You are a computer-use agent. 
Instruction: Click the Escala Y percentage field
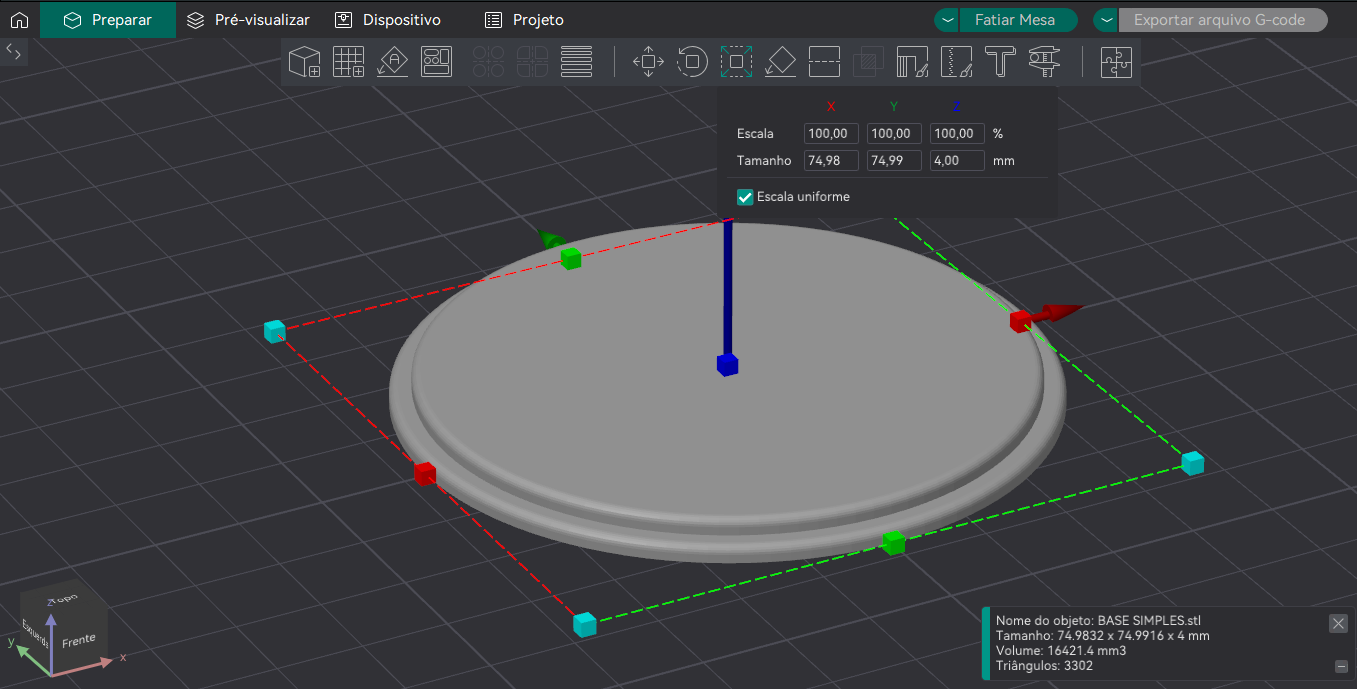click(x=894, y=133)
